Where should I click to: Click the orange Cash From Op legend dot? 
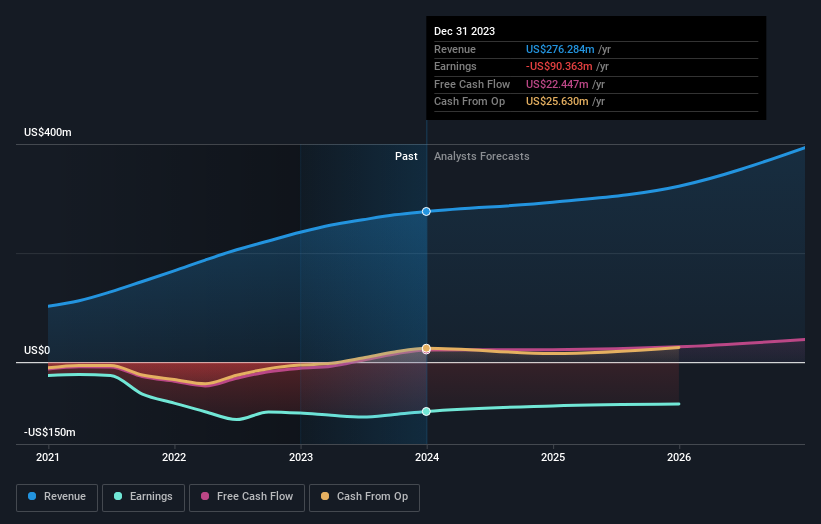coord(325,496)
